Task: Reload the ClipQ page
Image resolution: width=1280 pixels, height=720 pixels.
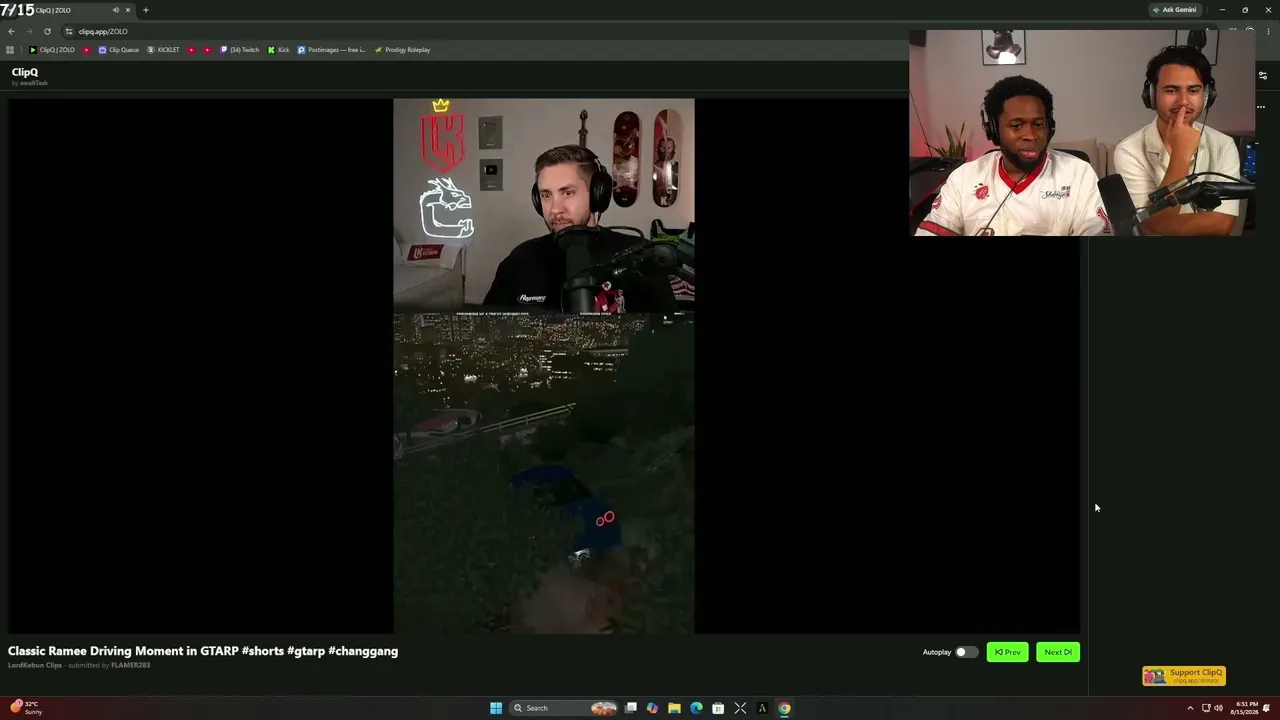Action: coord(47,31)
